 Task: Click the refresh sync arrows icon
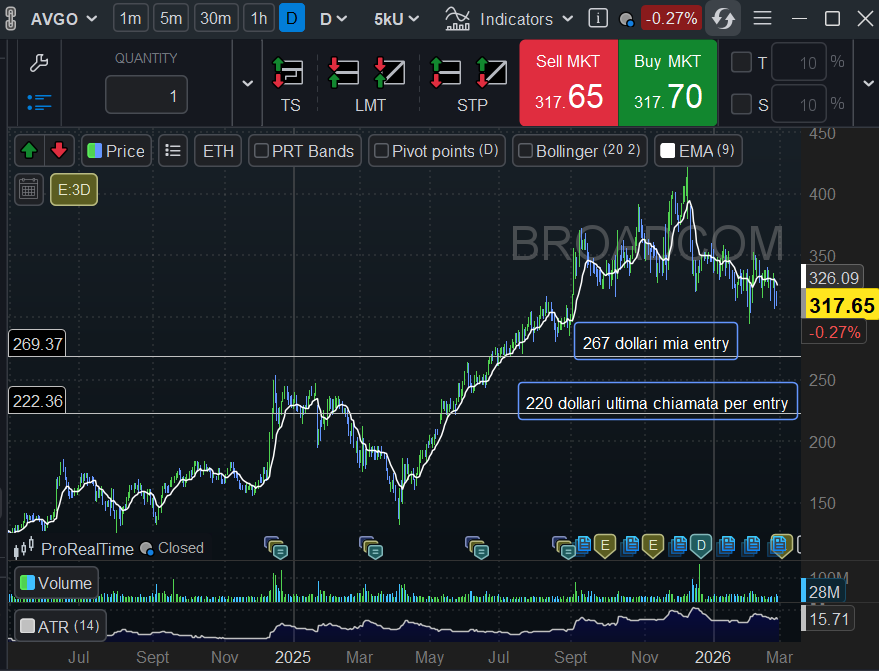click(722, 18)
